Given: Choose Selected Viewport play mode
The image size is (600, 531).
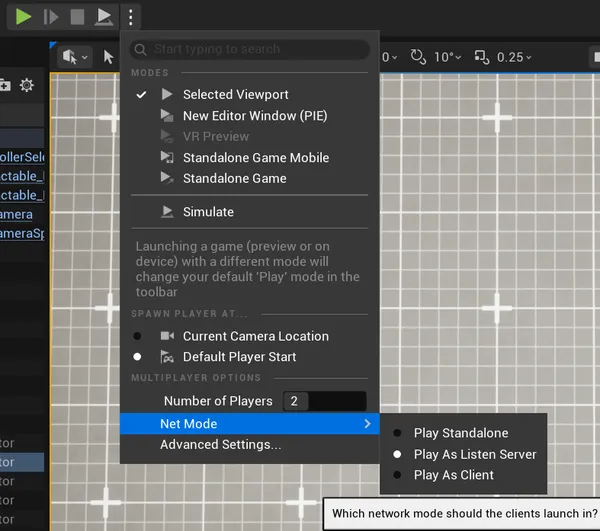Looking at the screenshot, I should (249, 94).
